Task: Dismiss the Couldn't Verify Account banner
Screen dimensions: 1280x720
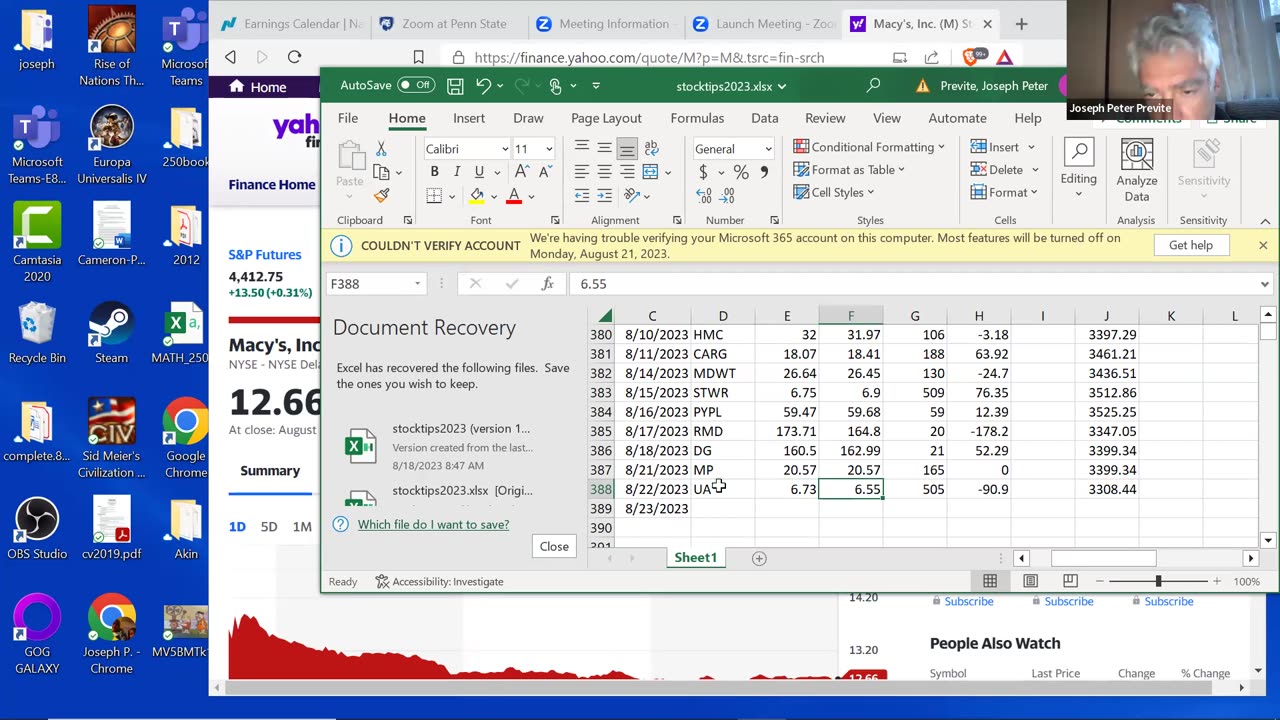Action: 1263,245
